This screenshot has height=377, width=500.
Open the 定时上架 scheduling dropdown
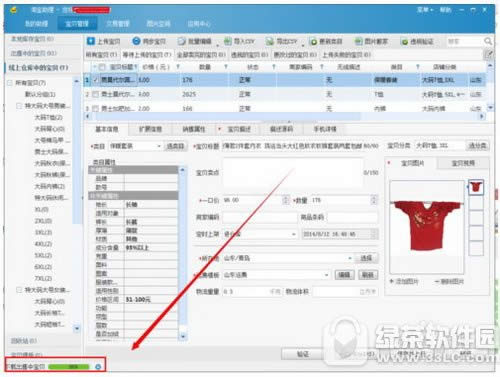point(294,234)
